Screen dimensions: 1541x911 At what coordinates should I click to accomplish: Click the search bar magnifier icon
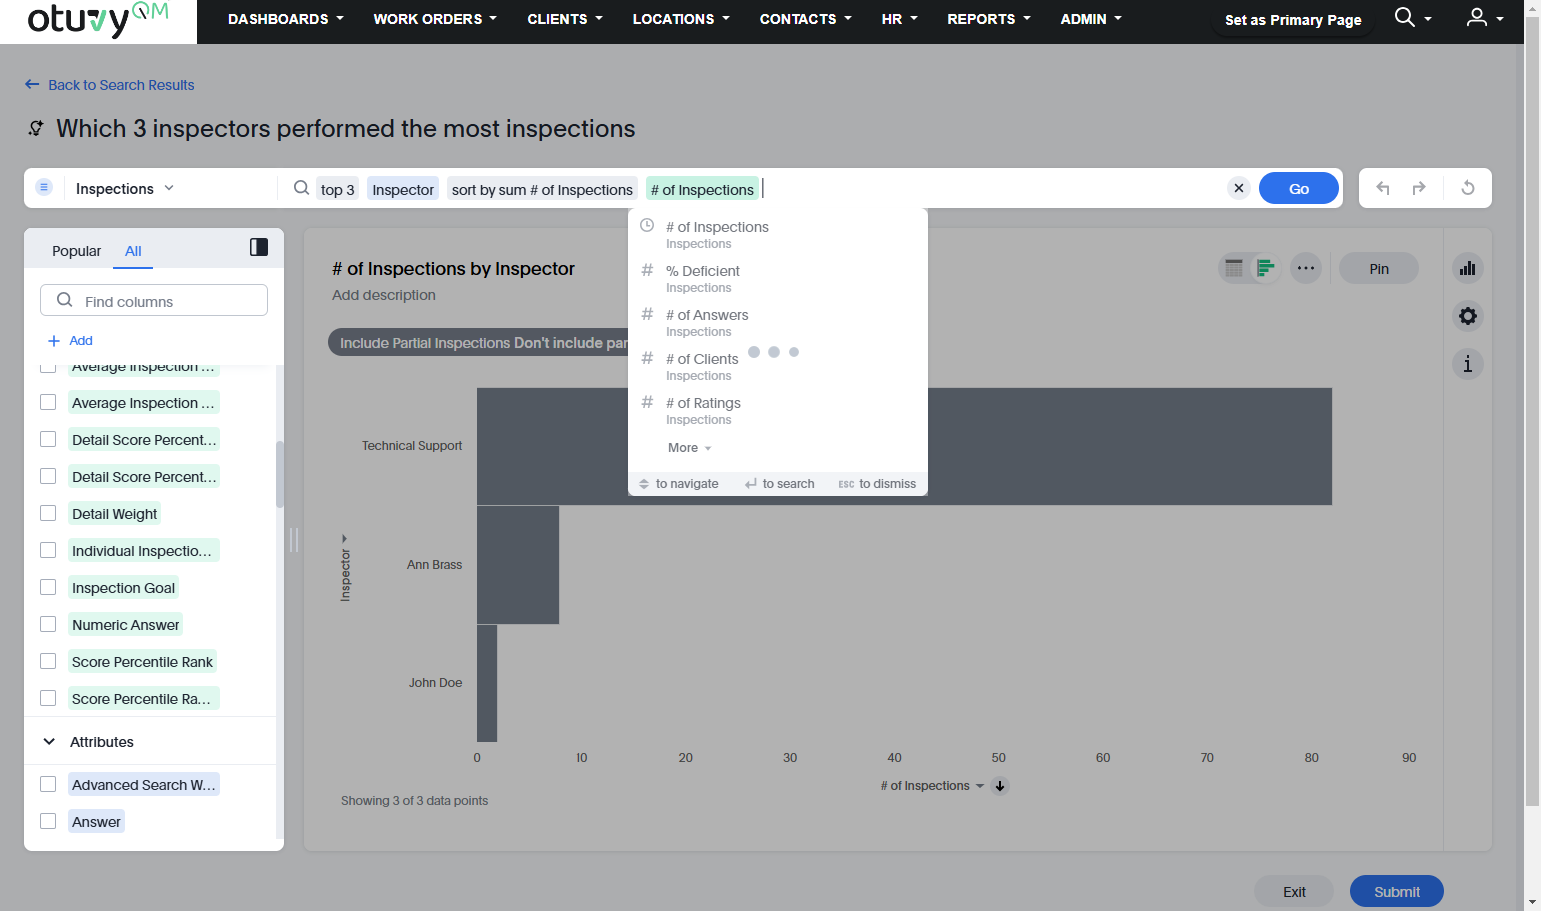[x=301, y=188]
